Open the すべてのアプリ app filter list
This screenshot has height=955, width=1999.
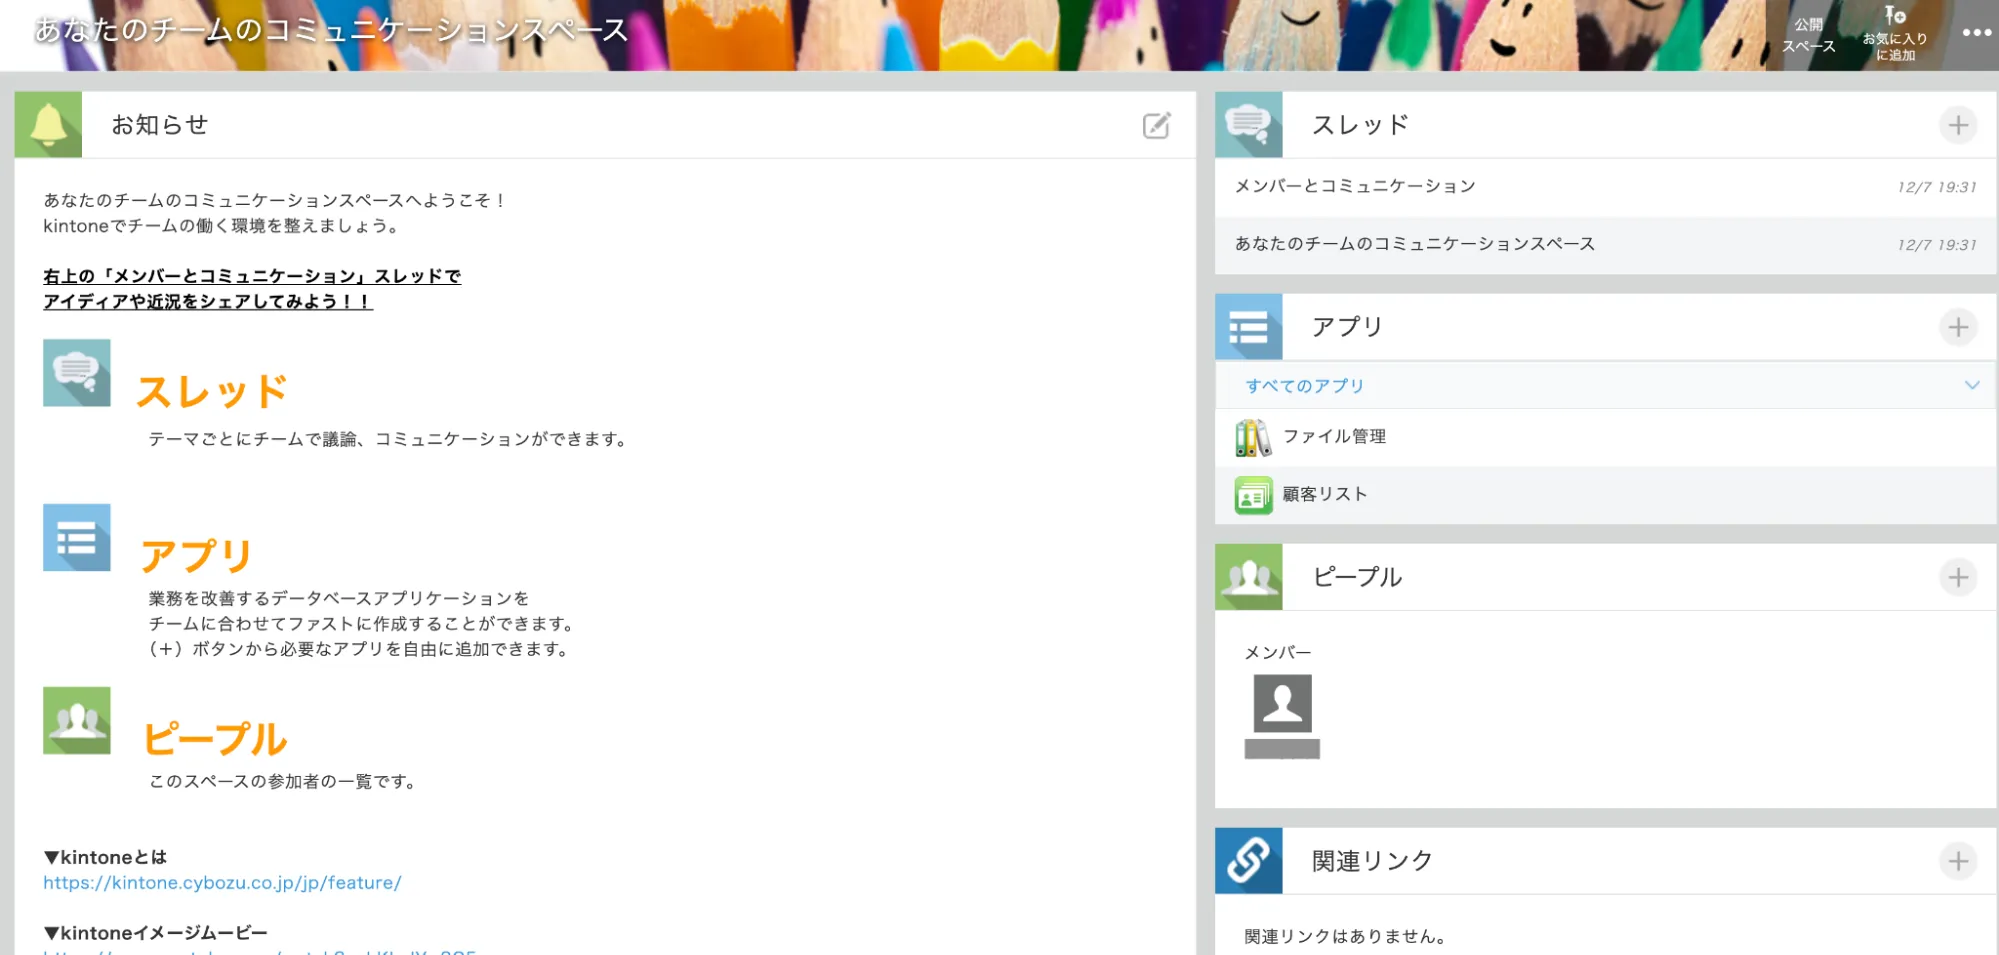coord(1304,386)
